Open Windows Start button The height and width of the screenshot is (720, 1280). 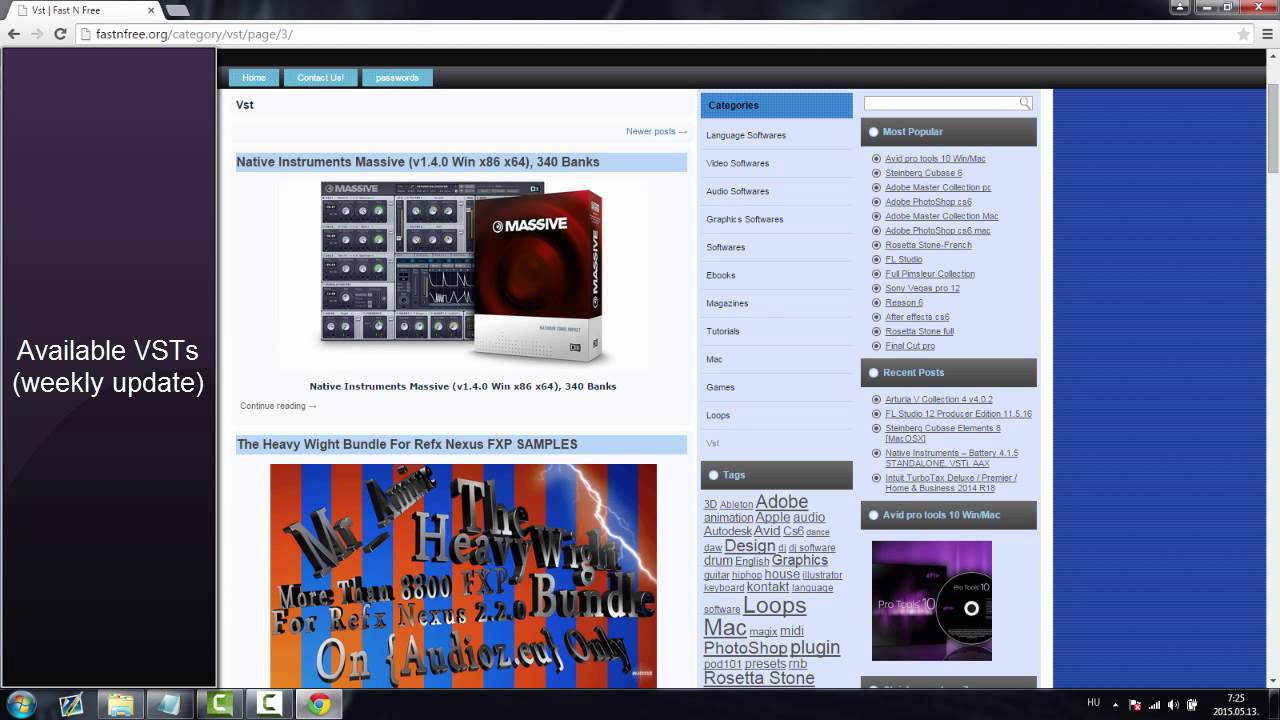click(x=20, y=704)
